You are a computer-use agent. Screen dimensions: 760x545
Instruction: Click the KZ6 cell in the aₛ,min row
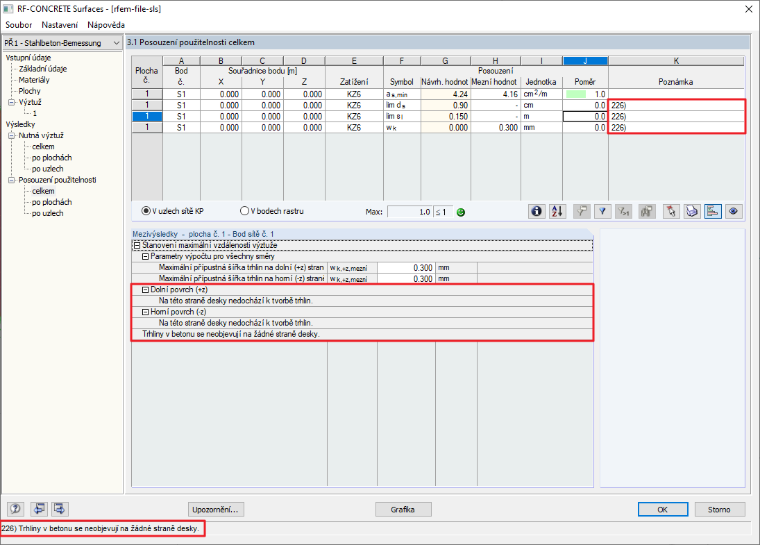coord(354,94)
